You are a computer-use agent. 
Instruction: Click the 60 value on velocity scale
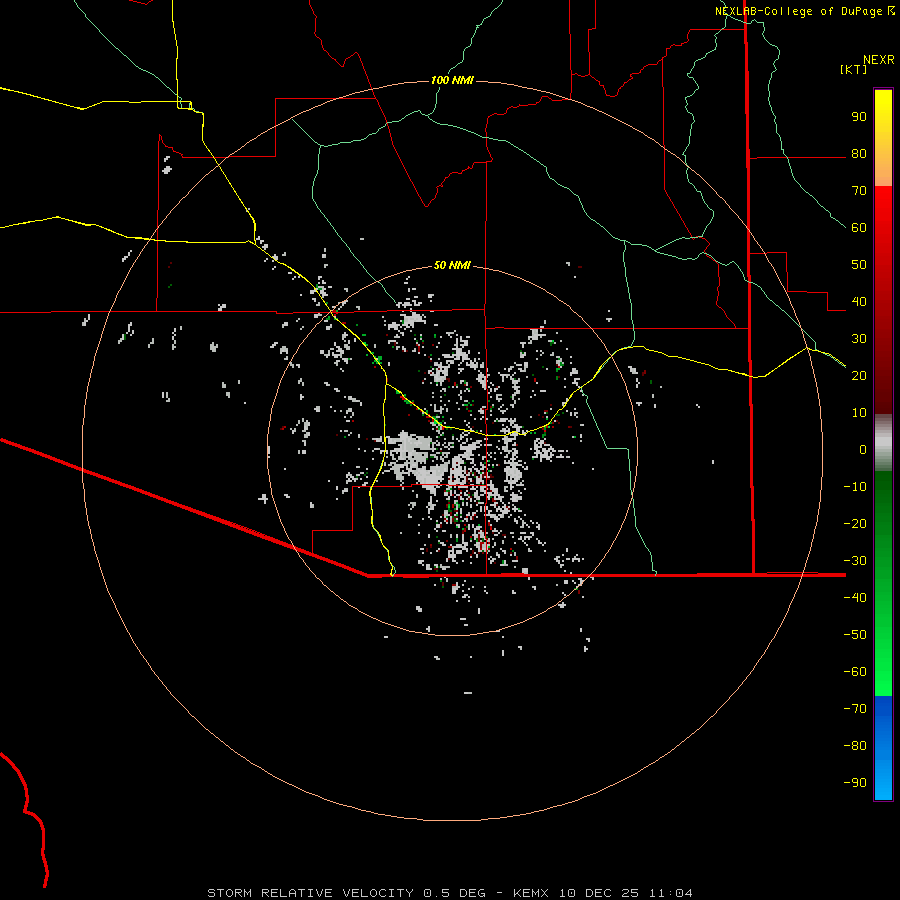click(x=859, y=228)
